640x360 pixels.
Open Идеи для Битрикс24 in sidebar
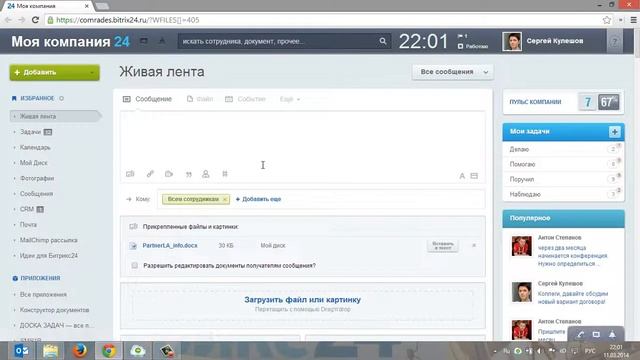coord(49,256)
